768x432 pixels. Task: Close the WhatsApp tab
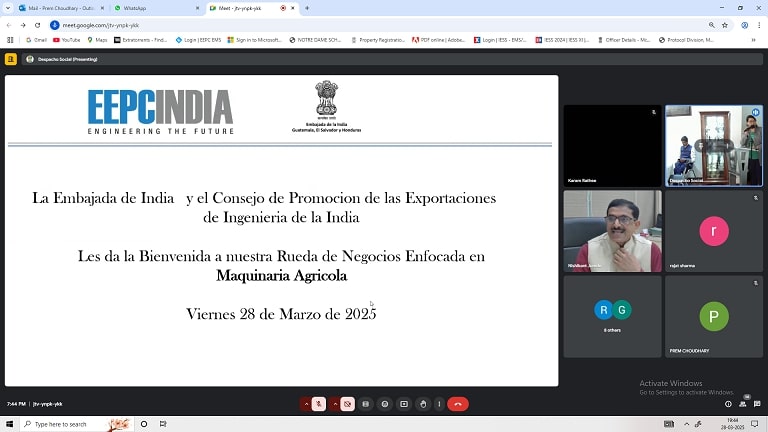pyautogui.click(x=197, y=8)
